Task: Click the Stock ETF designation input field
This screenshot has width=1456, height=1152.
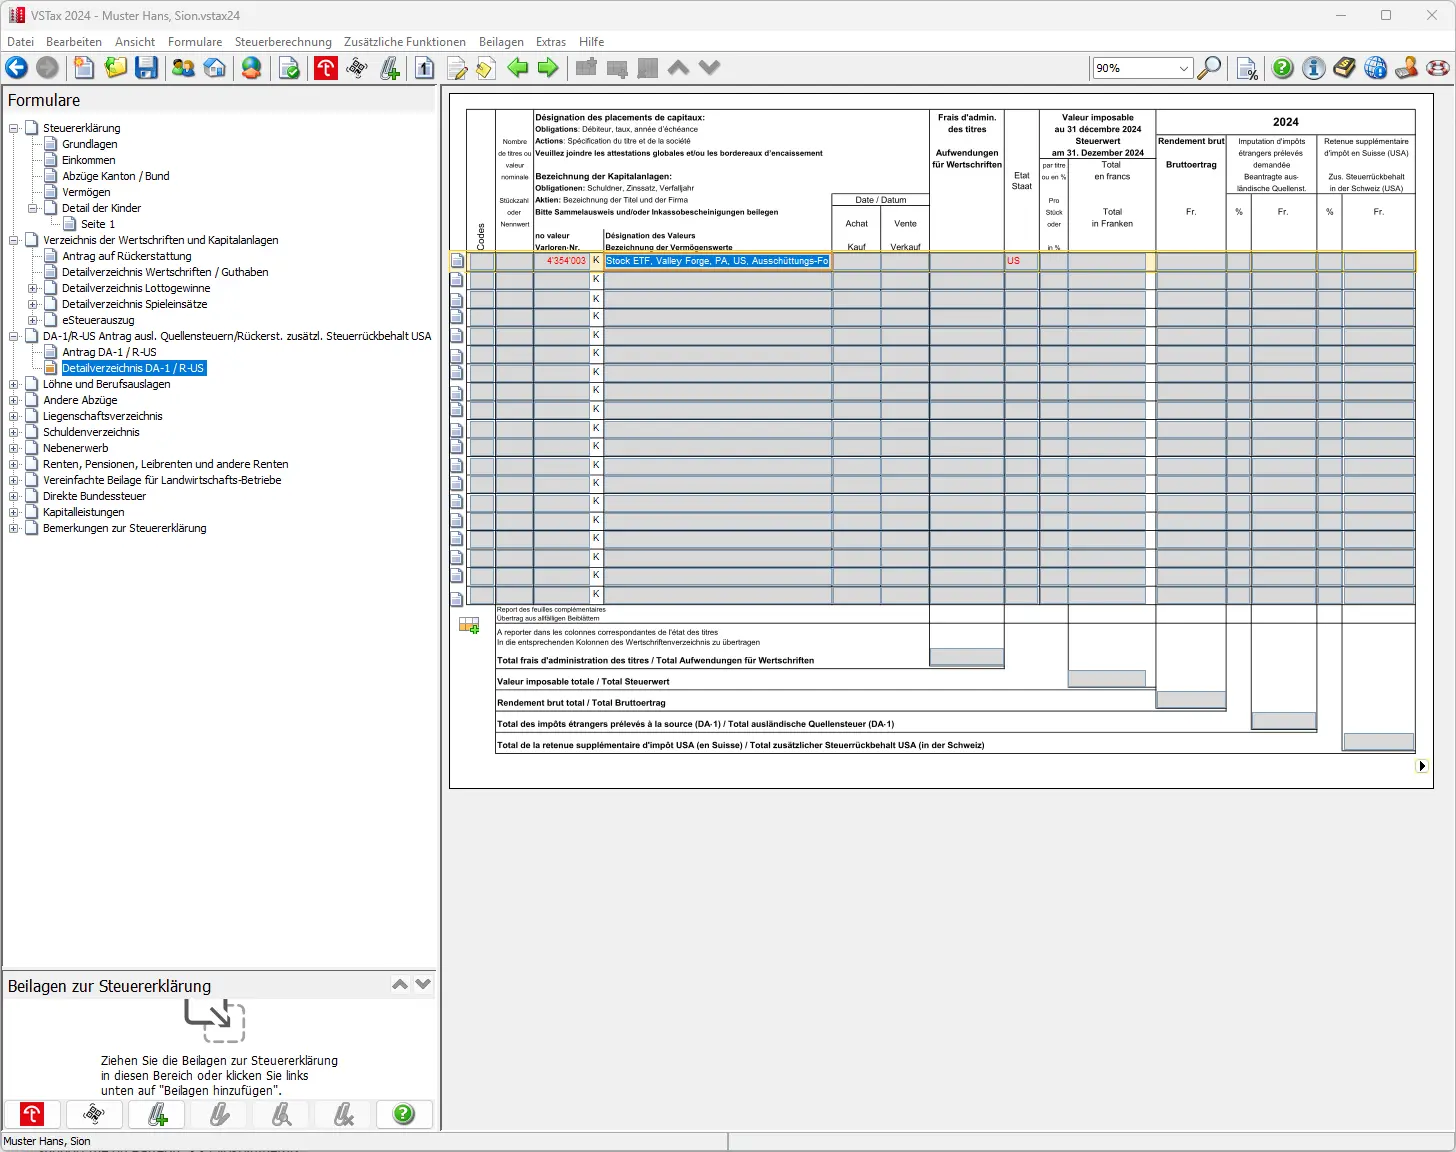Action: (x=717, y=261)
